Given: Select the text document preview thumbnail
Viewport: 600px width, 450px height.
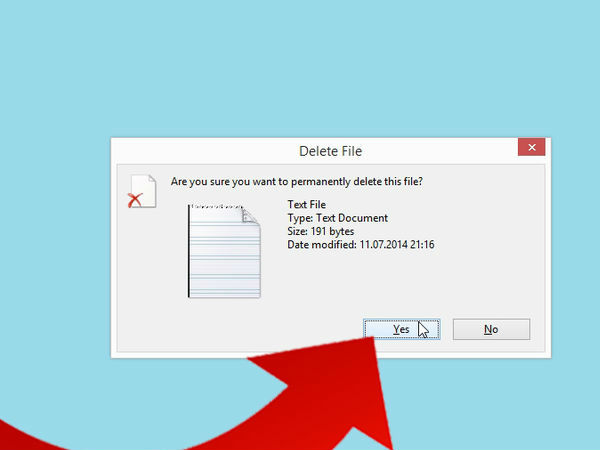Looking at the screenshot, I should click(224, 250).
